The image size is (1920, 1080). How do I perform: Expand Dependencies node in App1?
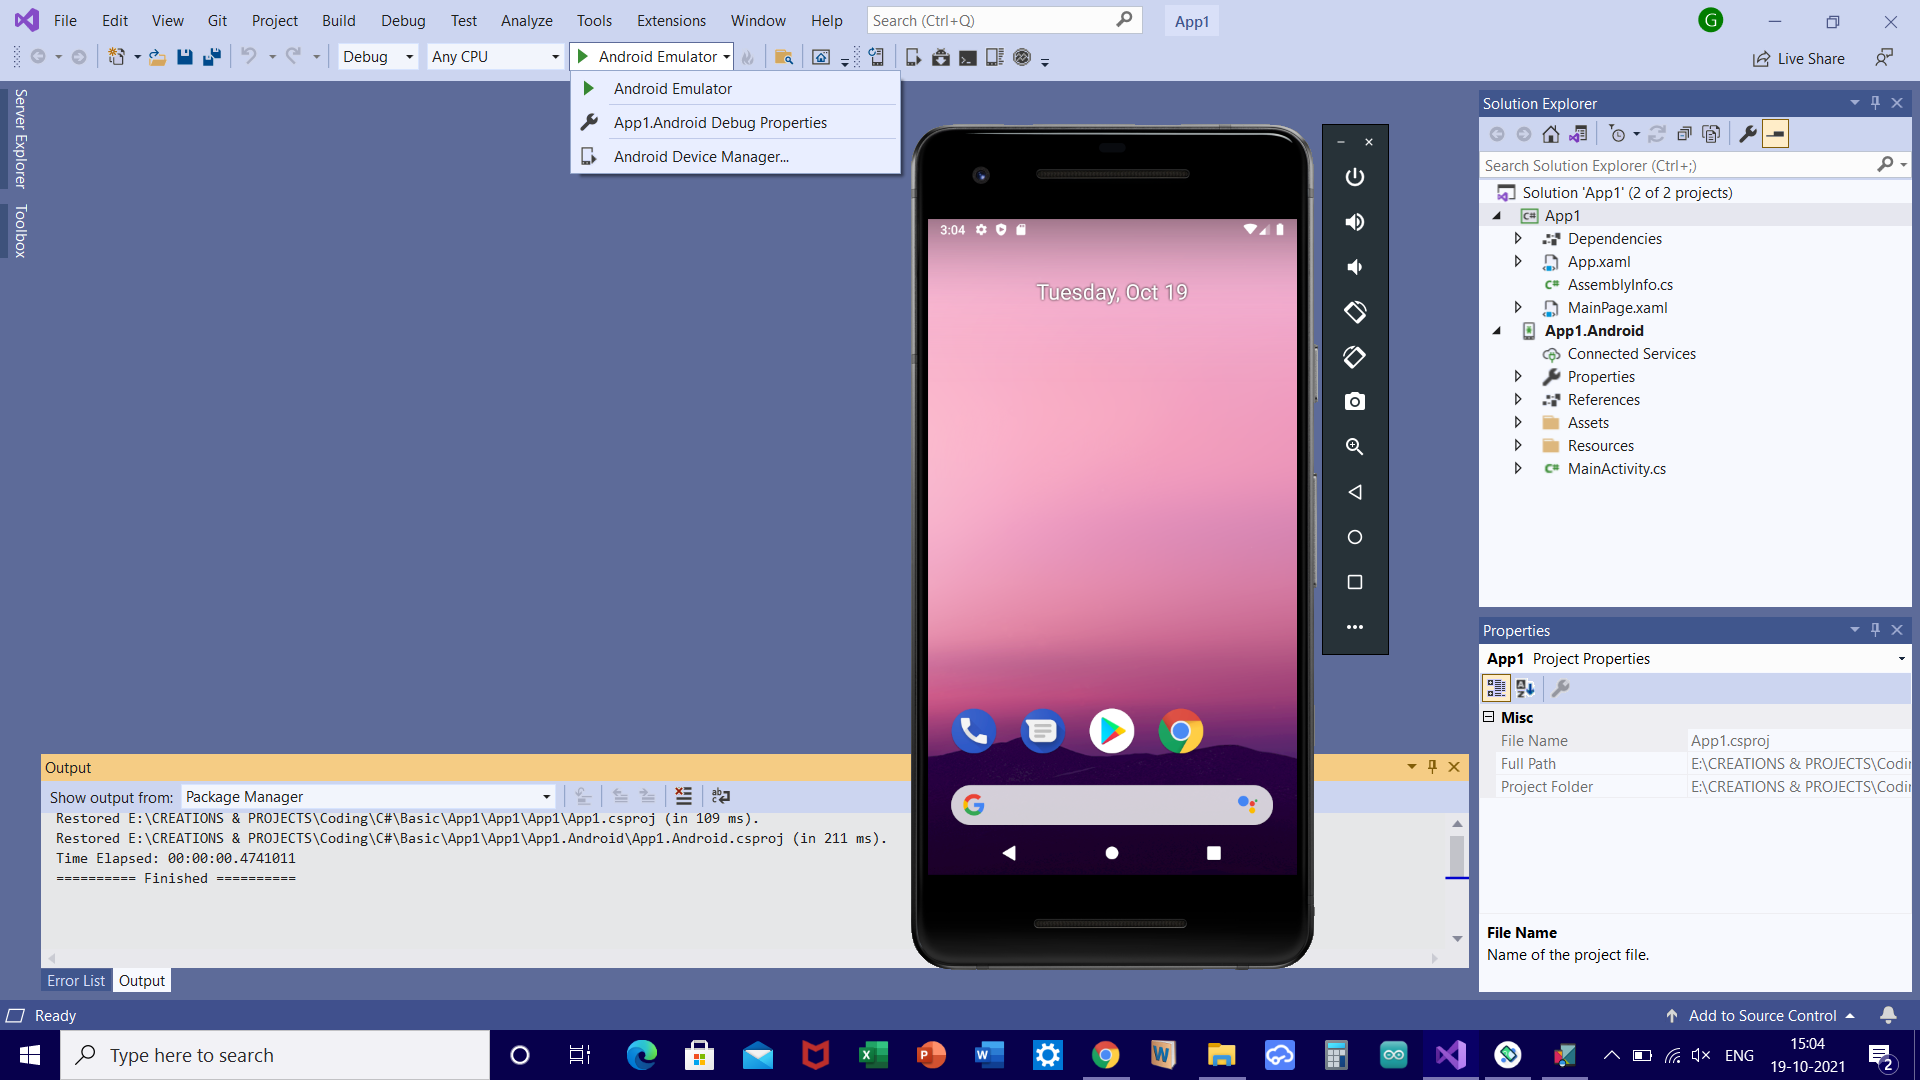click(x=1518, y=237)
